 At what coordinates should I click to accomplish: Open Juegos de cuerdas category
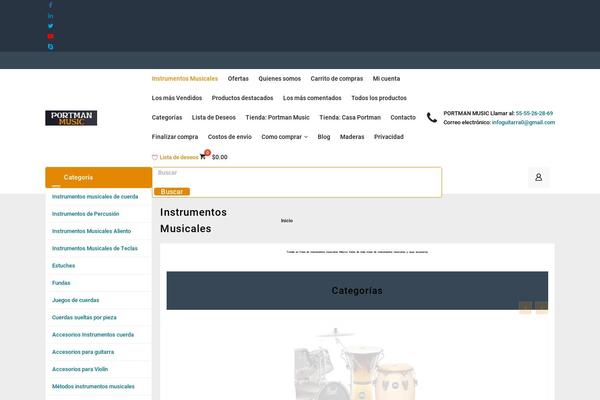click(75, 300)
